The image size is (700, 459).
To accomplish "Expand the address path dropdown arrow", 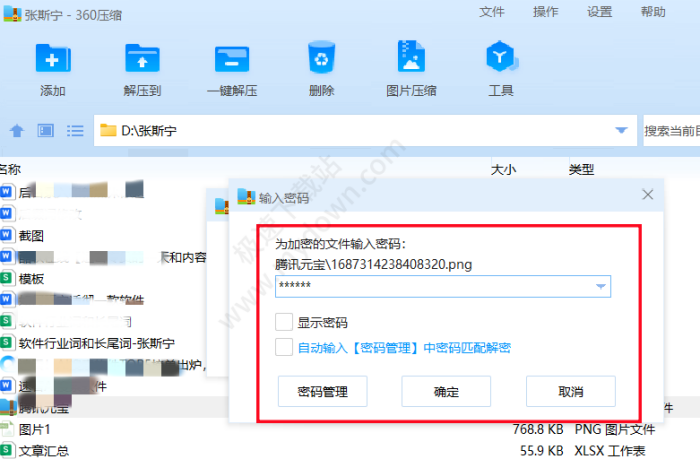I will click(x=621, y=130).
